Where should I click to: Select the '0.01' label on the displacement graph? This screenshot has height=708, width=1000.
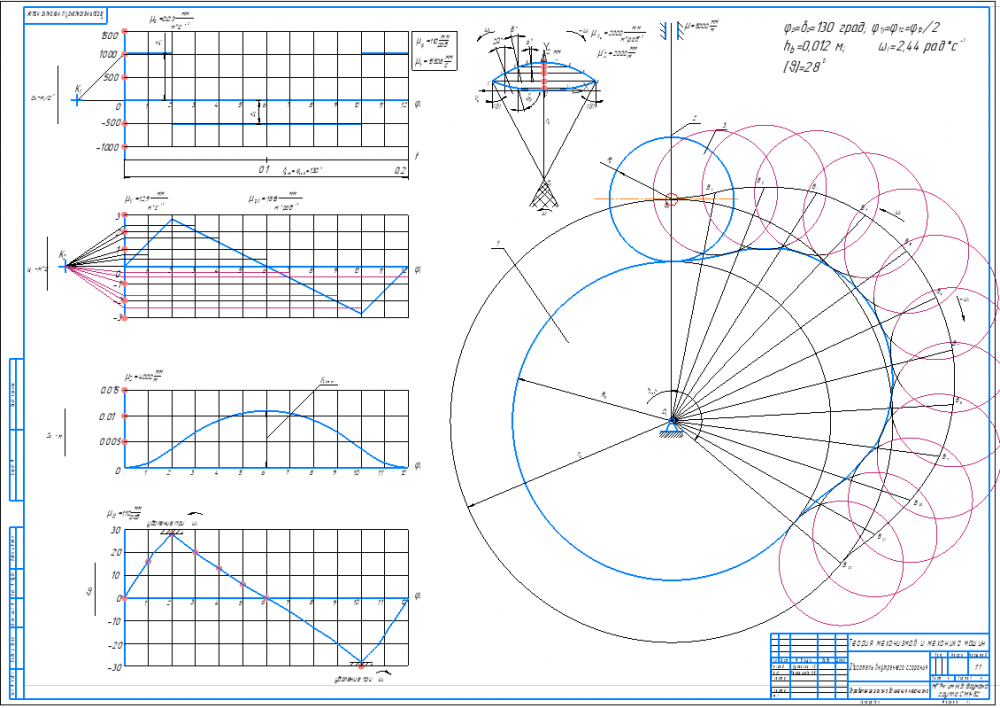click(x=107, y=417)
